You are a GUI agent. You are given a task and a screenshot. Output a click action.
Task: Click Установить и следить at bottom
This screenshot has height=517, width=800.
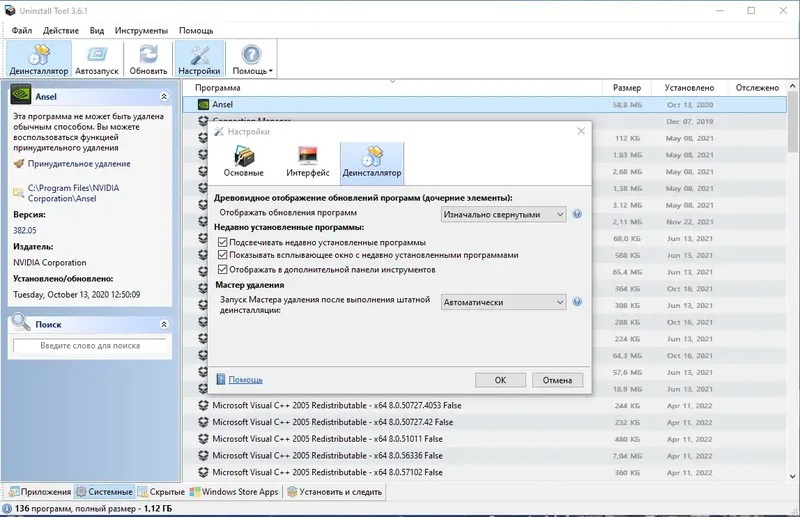pyautogui.click(x=334, y=492)
